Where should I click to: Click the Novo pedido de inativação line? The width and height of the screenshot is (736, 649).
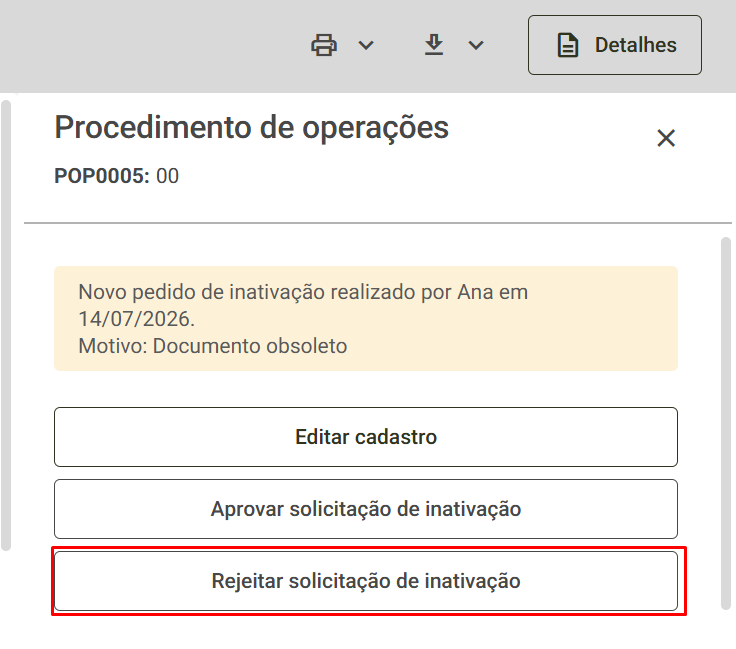click(x=303, y=292)
